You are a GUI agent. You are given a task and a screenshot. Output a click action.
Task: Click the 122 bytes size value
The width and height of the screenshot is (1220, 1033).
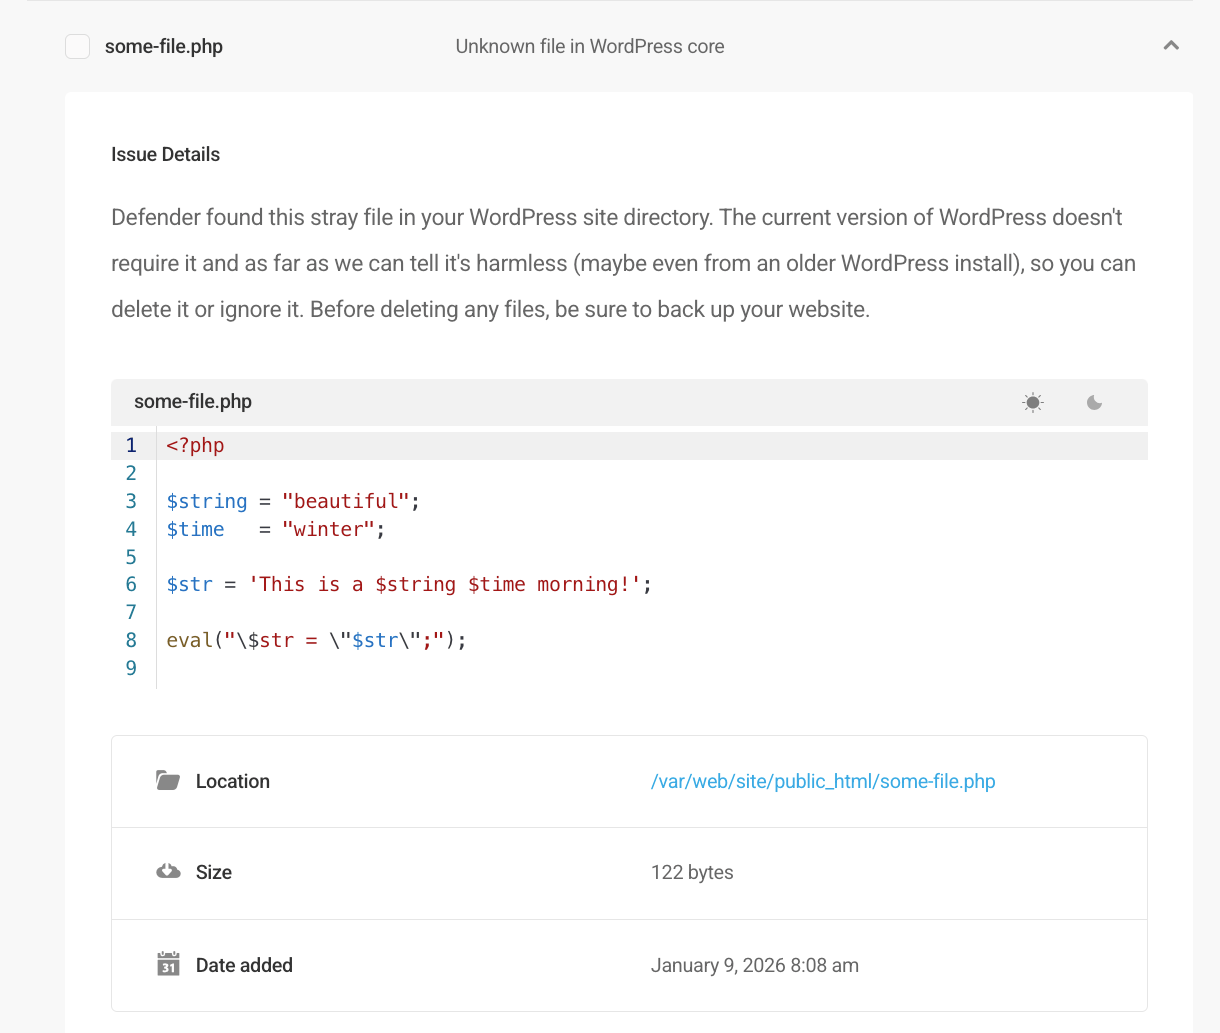[x=692, y=872]
